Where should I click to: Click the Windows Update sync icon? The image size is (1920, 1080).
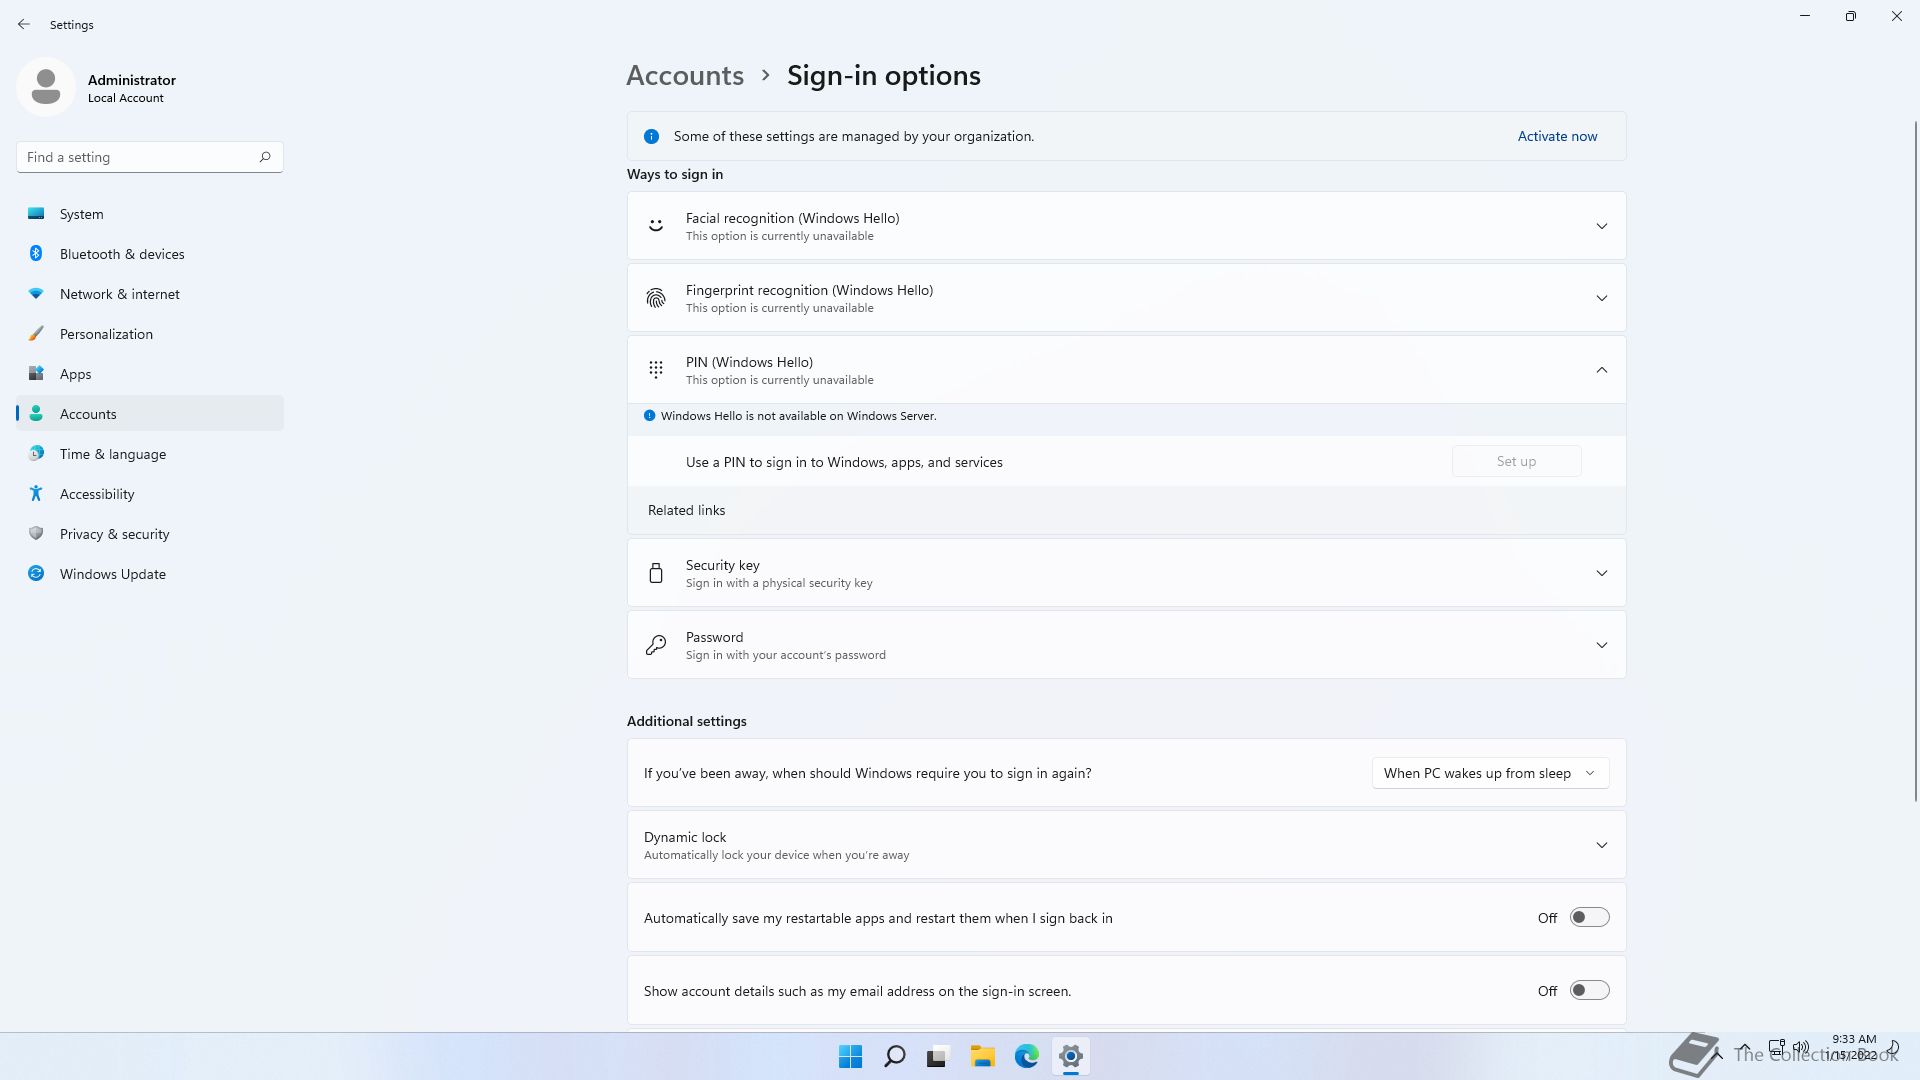pos(36,573)
